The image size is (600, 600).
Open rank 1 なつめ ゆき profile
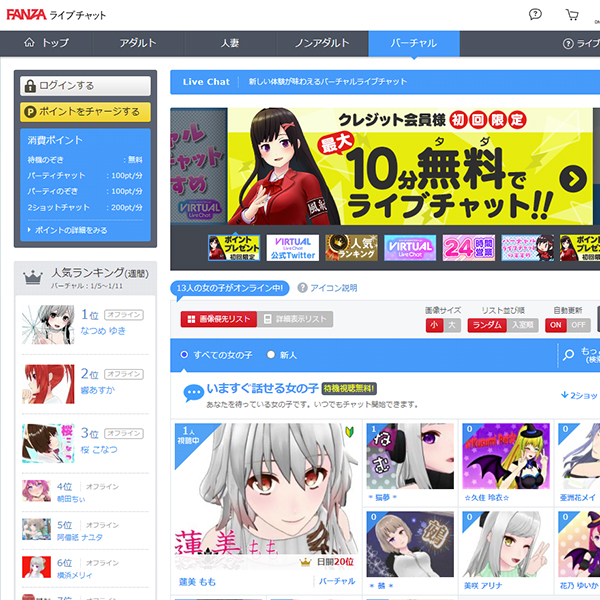coord(103,331)
